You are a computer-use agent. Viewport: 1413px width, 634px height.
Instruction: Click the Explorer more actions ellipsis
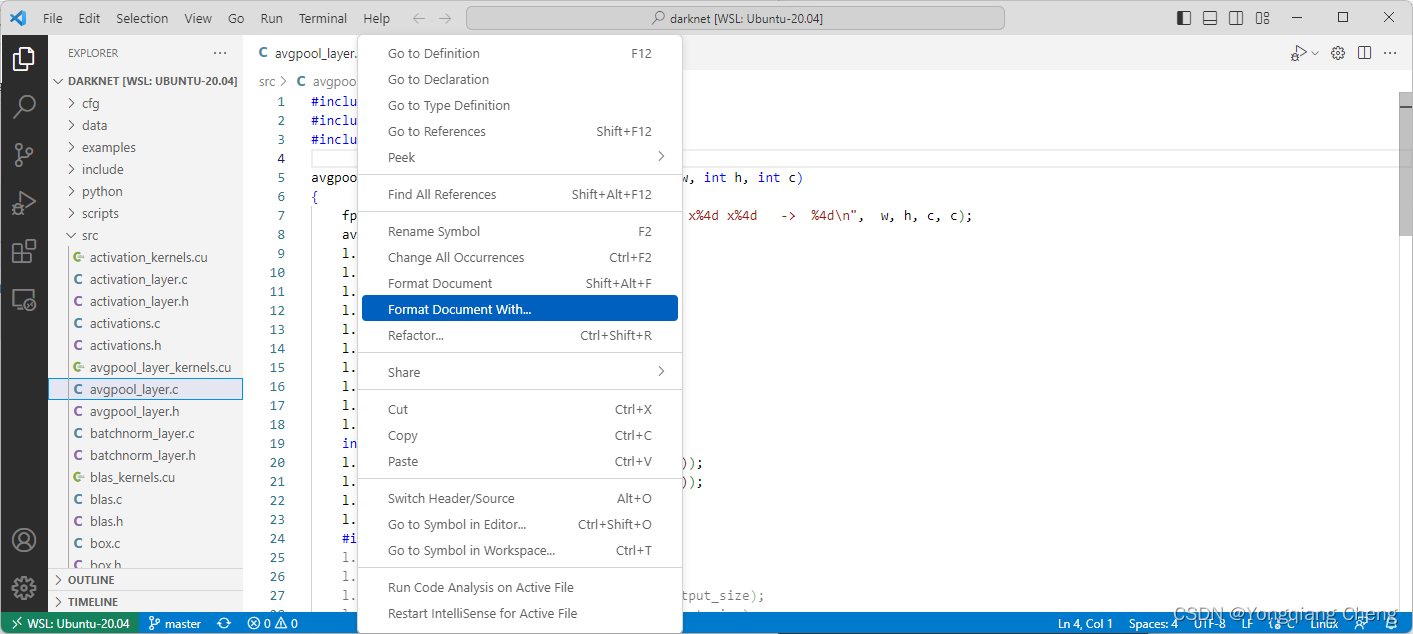coord(220,53)
